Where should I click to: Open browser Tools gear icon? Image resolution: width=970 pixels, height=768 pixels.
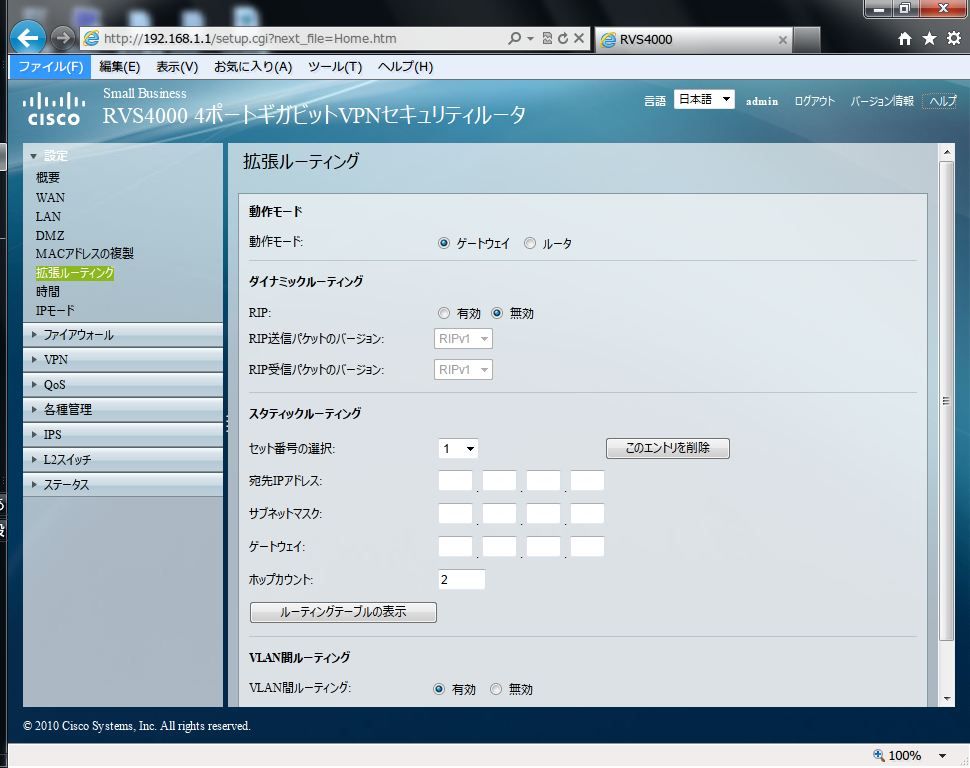(954, 39)
